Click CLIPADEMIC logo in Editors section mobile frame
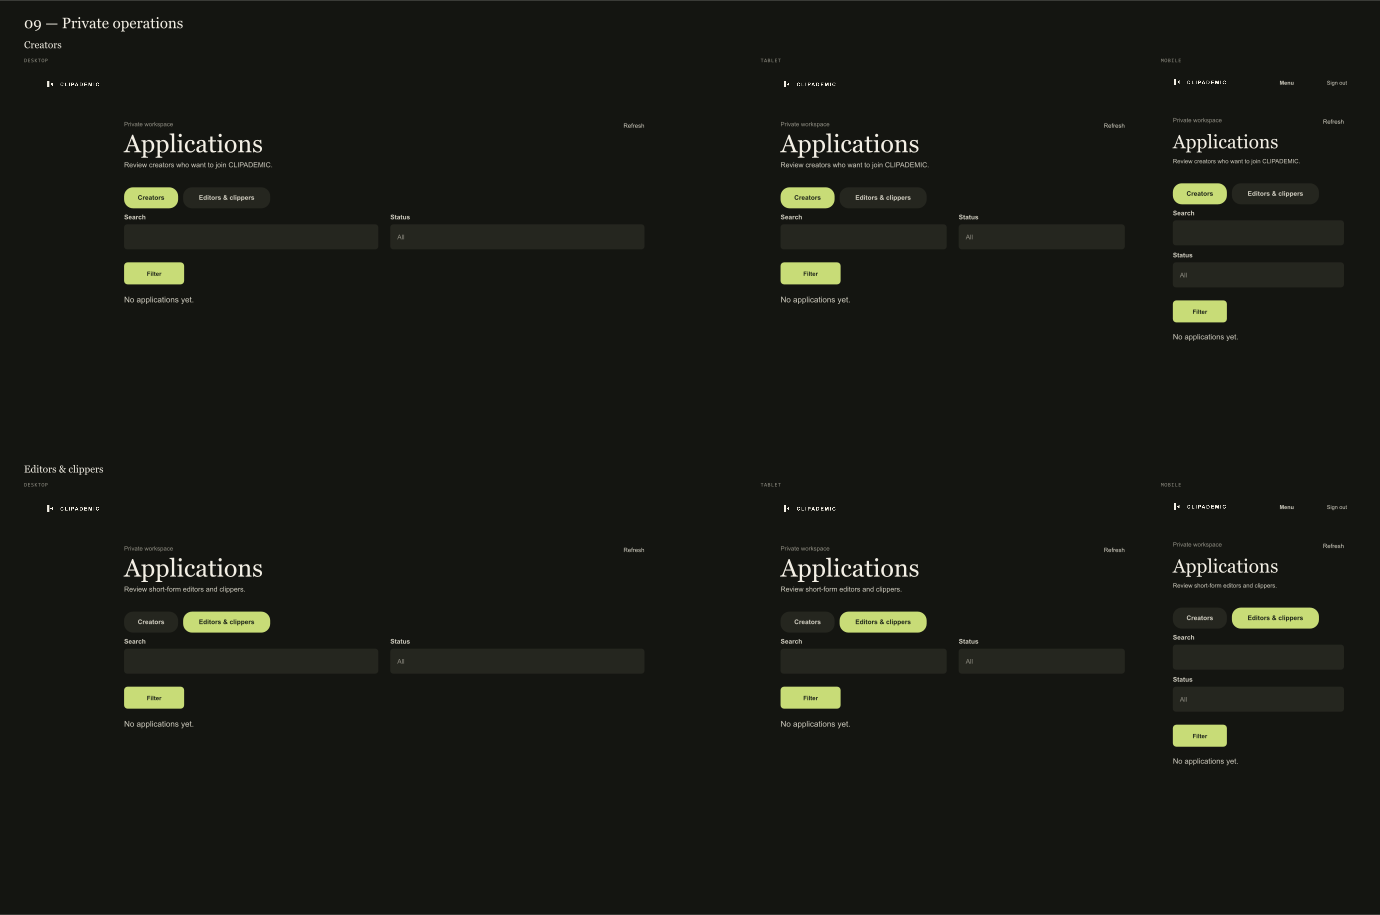Image resolution: width=1380 pixels, height=915 pixels. tap(1200, 506)
